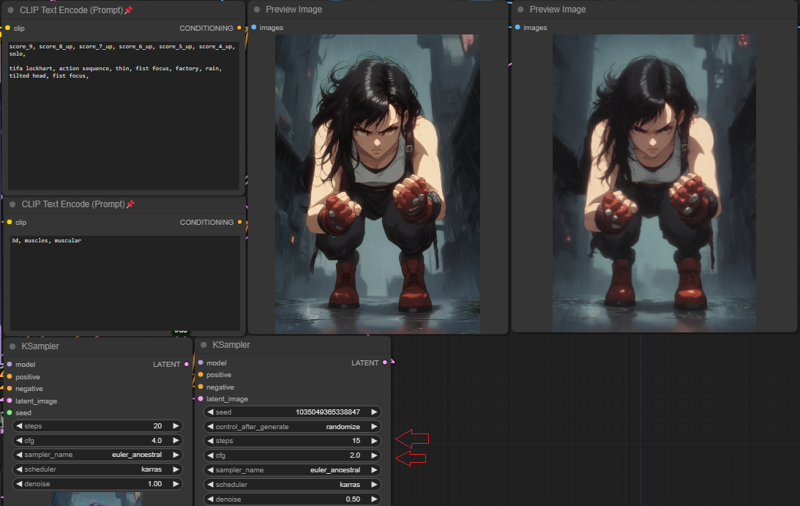The width and height of the screenshot is (800, 506).
Task: Click the LATENT output port of right KSampler
Action: [x=386, y=363]
